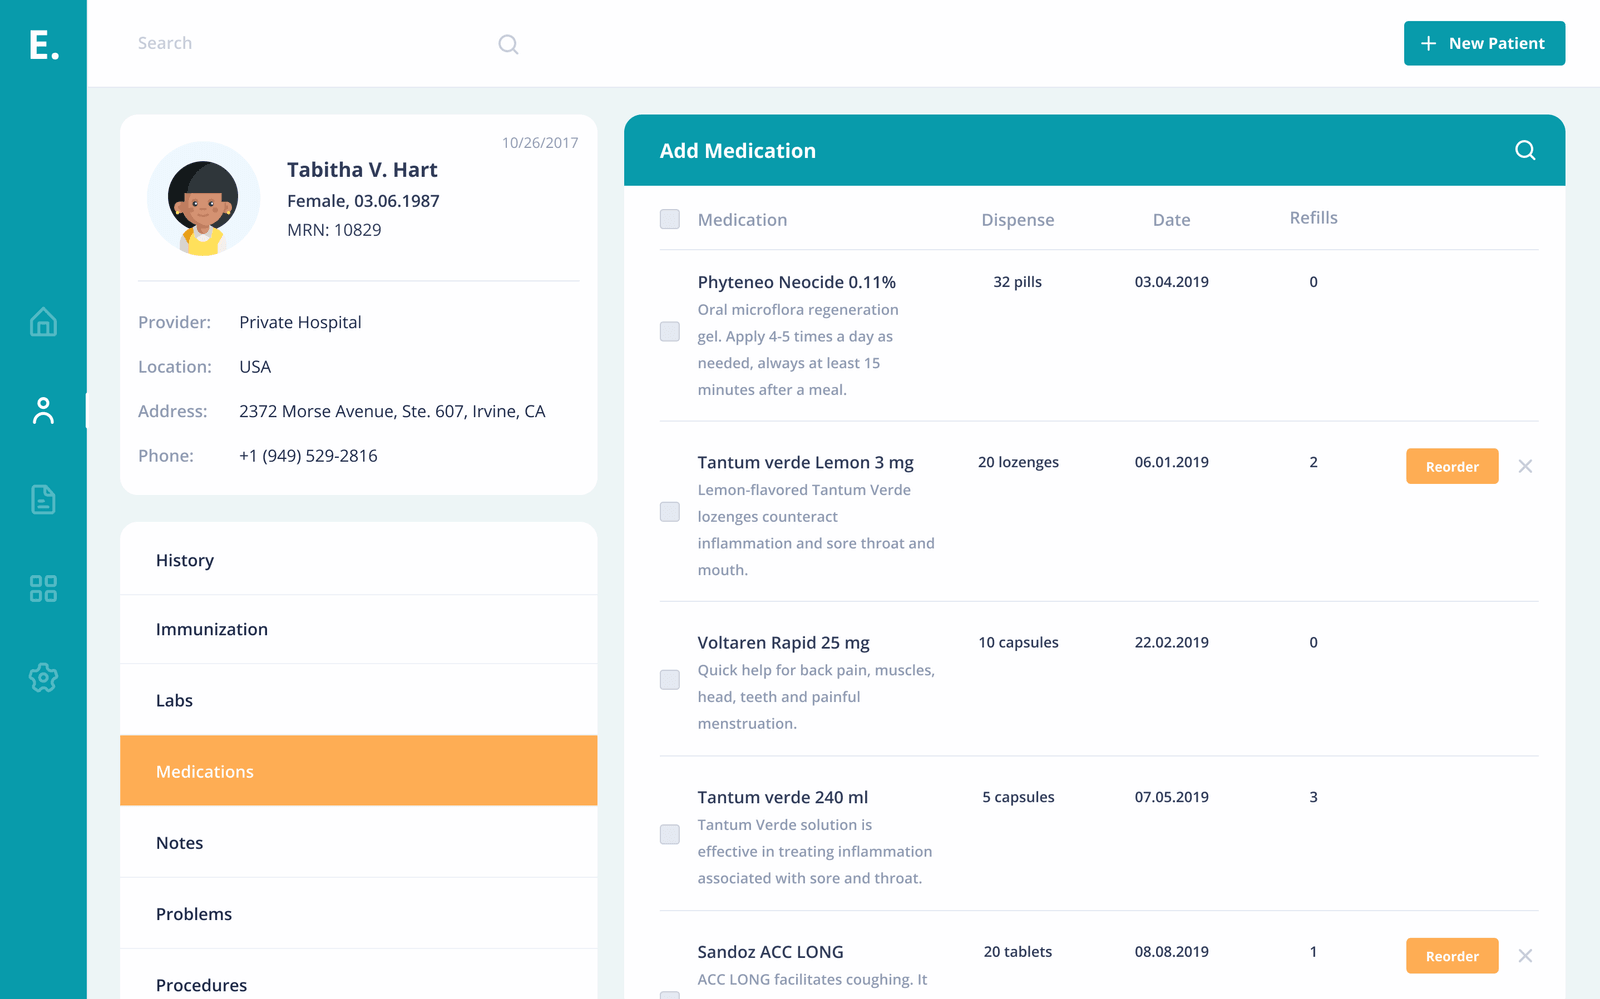Click the magnifier icon in top search bar
This screenshot has height=999, width=1600.
pos(508,44)
